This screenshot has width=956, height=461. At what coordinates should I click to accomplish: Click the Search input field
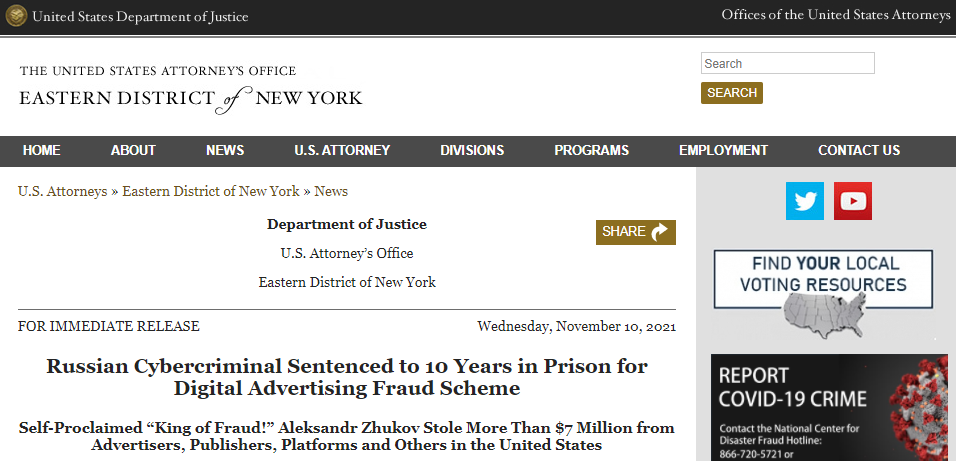tap(787, 64)
